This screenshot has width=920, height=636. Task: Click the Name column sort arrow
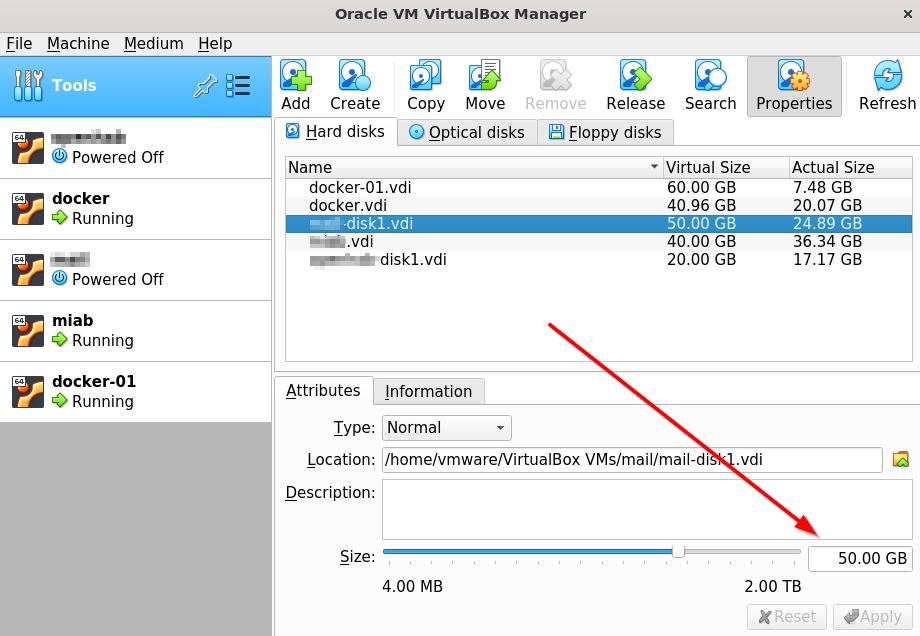654,167
